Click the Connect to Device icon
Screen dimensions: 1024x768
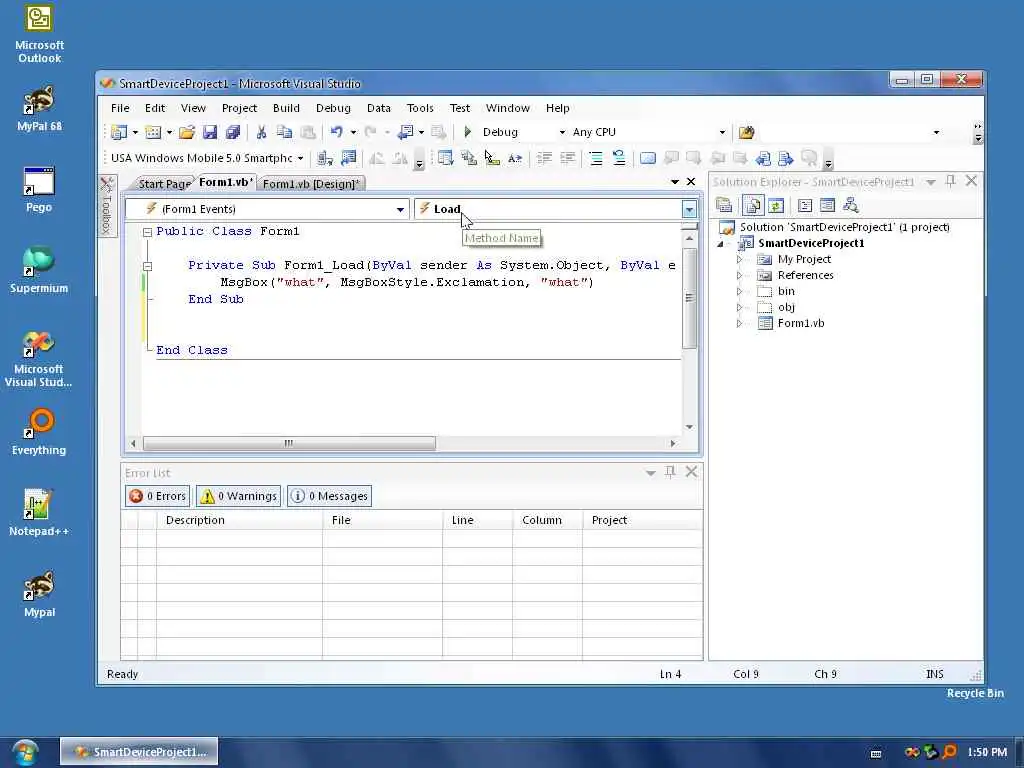[325, 158]
